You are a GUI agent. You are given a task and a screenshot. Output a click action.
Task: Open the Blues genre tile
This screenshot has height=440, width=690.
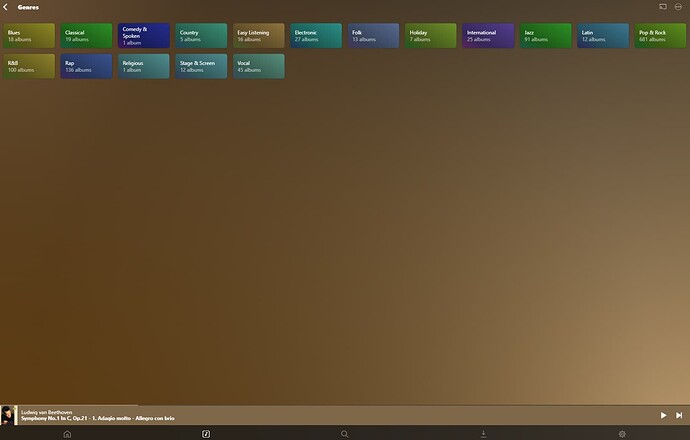coord(29,36)
